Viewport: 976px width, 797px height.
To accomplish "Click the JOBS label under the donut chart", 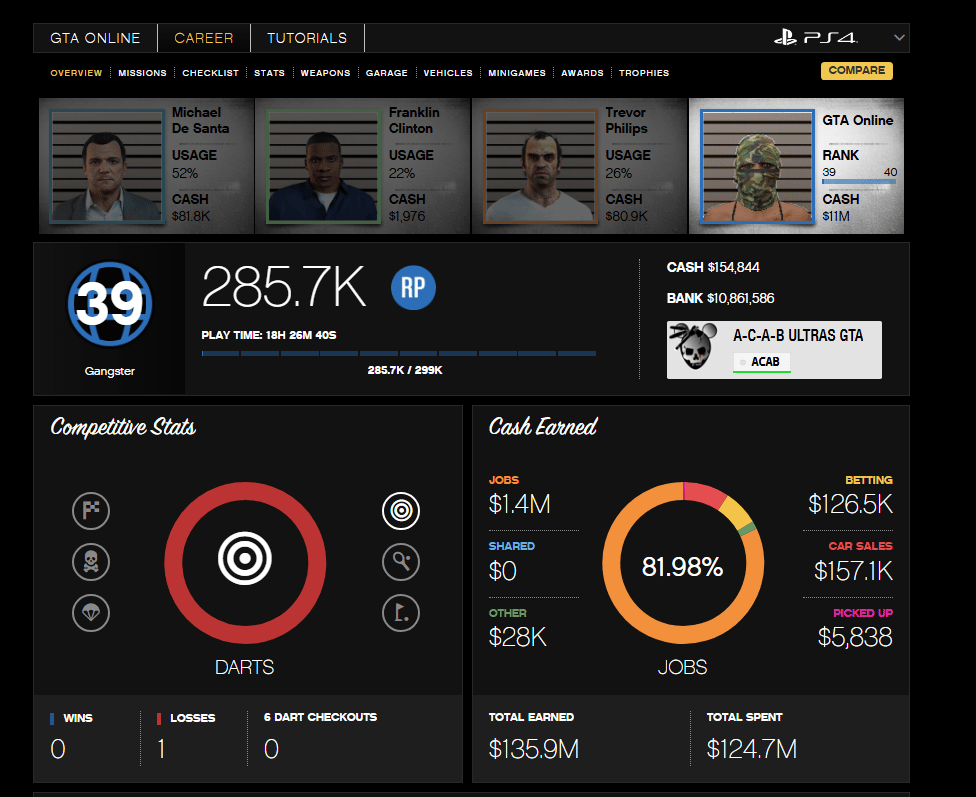I will click(x=683, y=667).
